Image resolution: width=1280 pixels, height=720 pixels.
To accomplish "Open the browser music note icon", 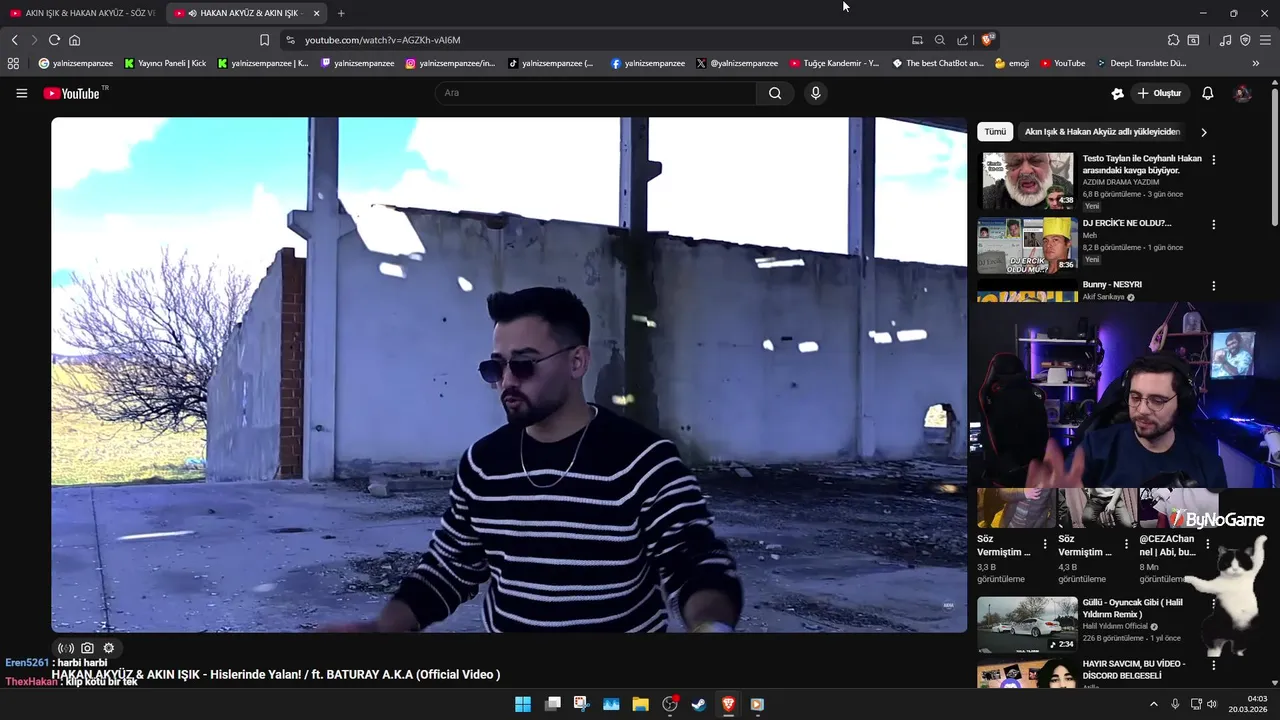I will 1225,40.
